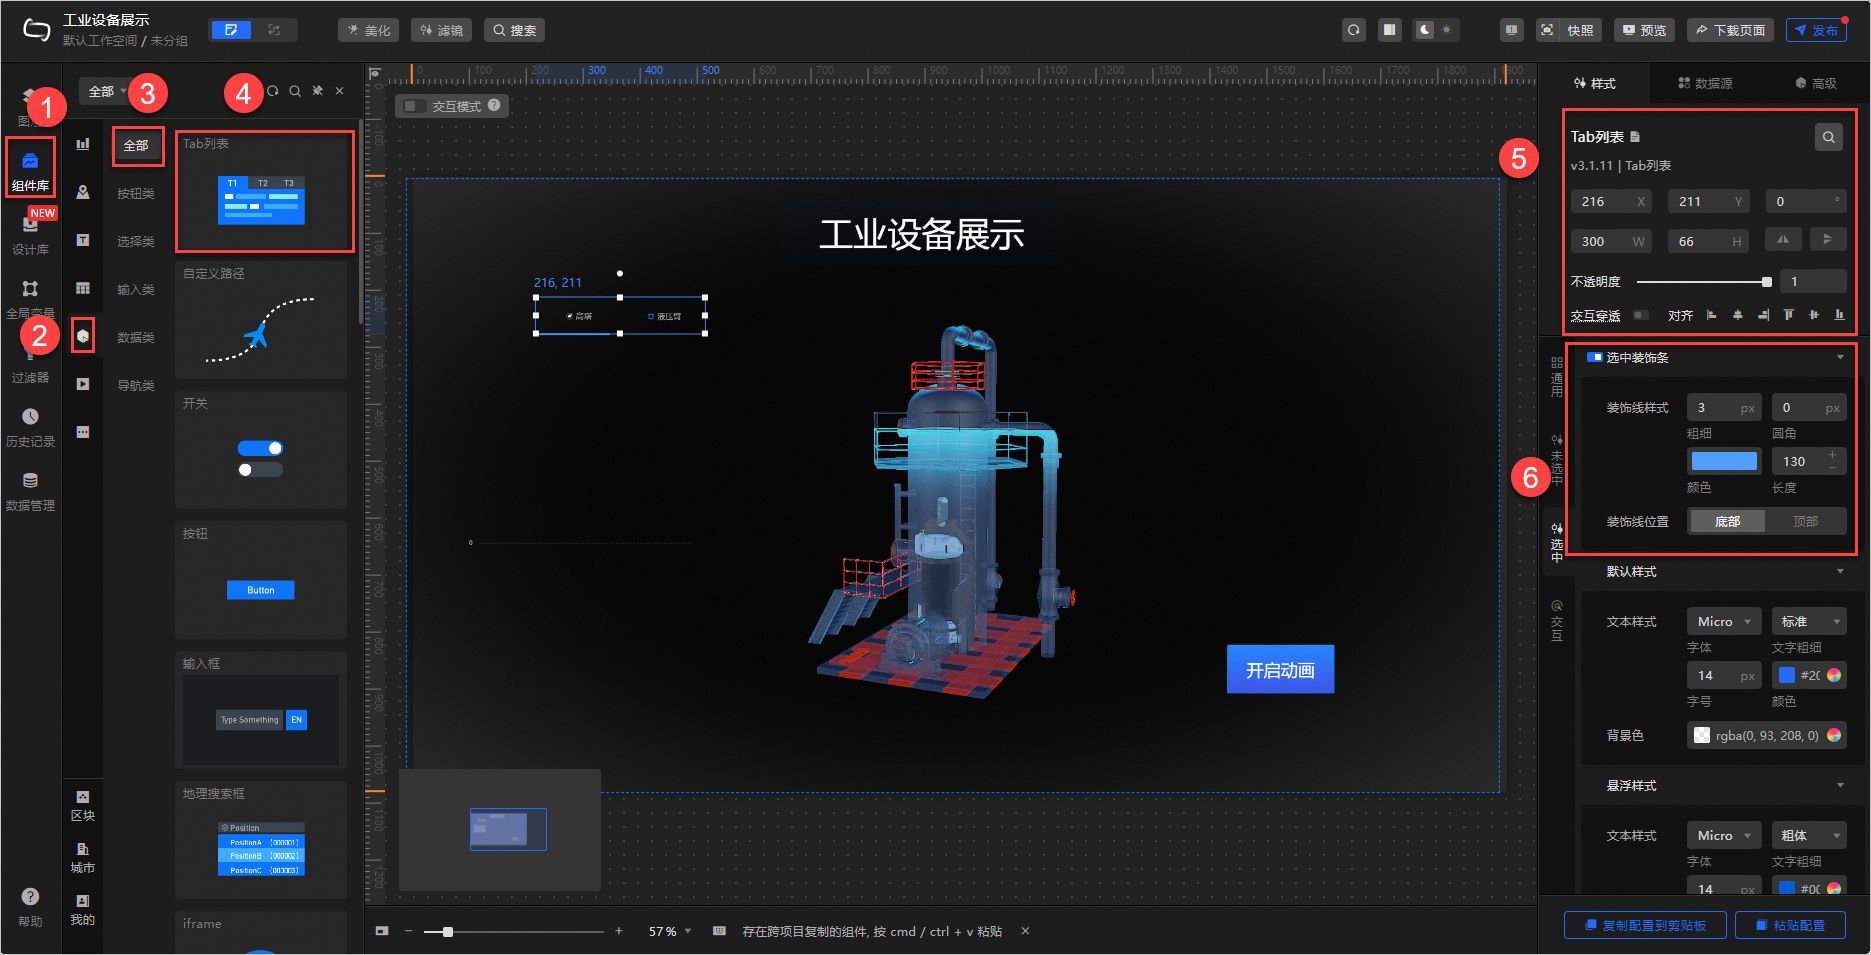Search components with the library magnifier icon
This screenshot has height=955, width=1871.
(x=295, y=91)
